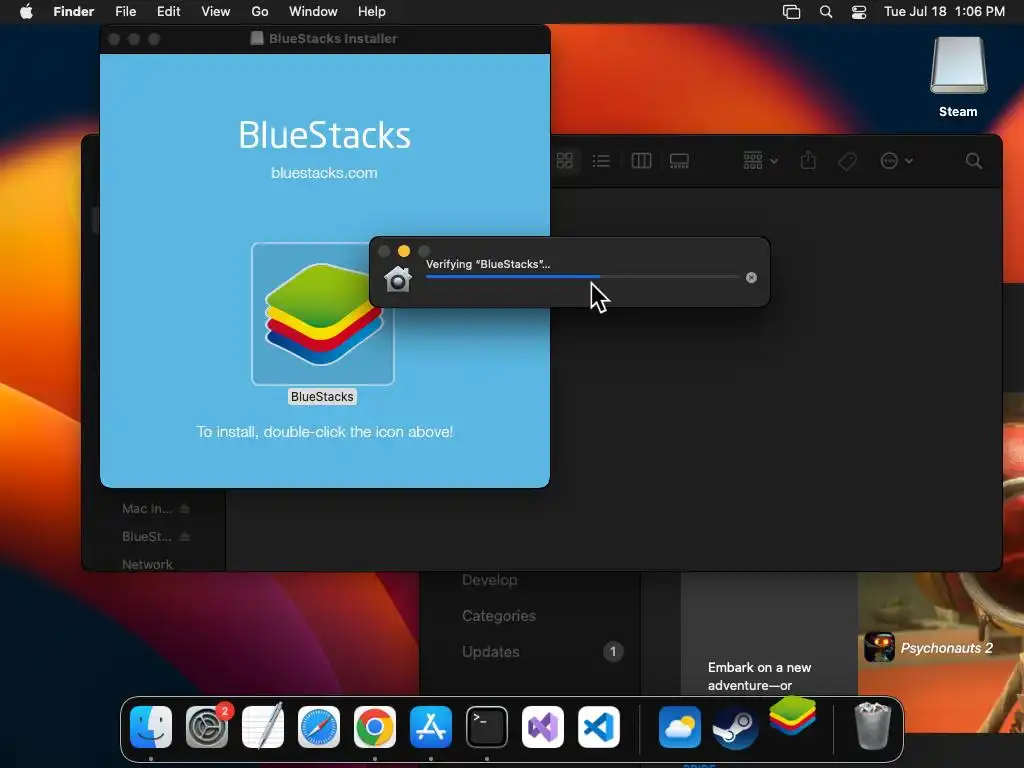Viewport: 1024px width, 768px height.
Task: Open the Finder menu
Action: point(74,12)
